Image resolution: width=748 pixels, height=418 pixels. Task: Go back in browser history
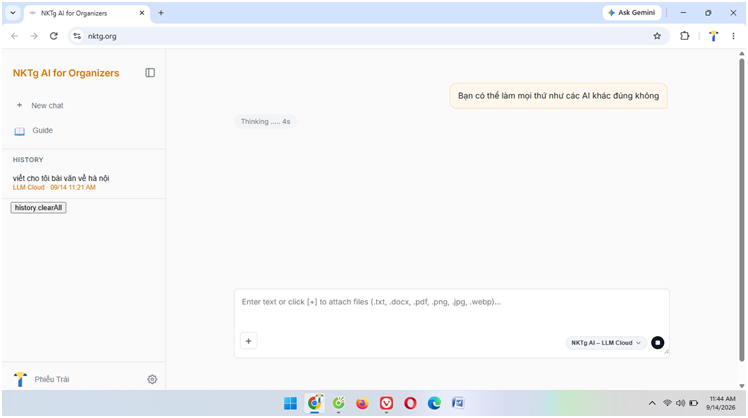tap(15, 36)
